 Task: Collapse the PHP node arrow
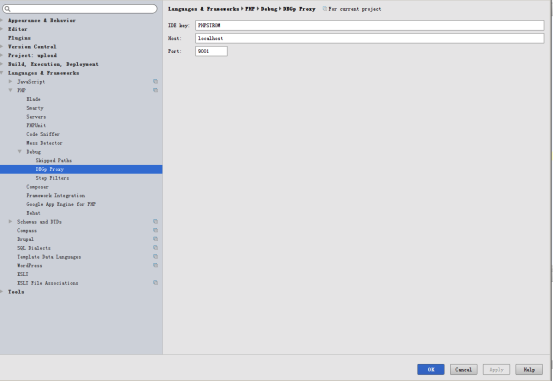(x=11, y=90)
